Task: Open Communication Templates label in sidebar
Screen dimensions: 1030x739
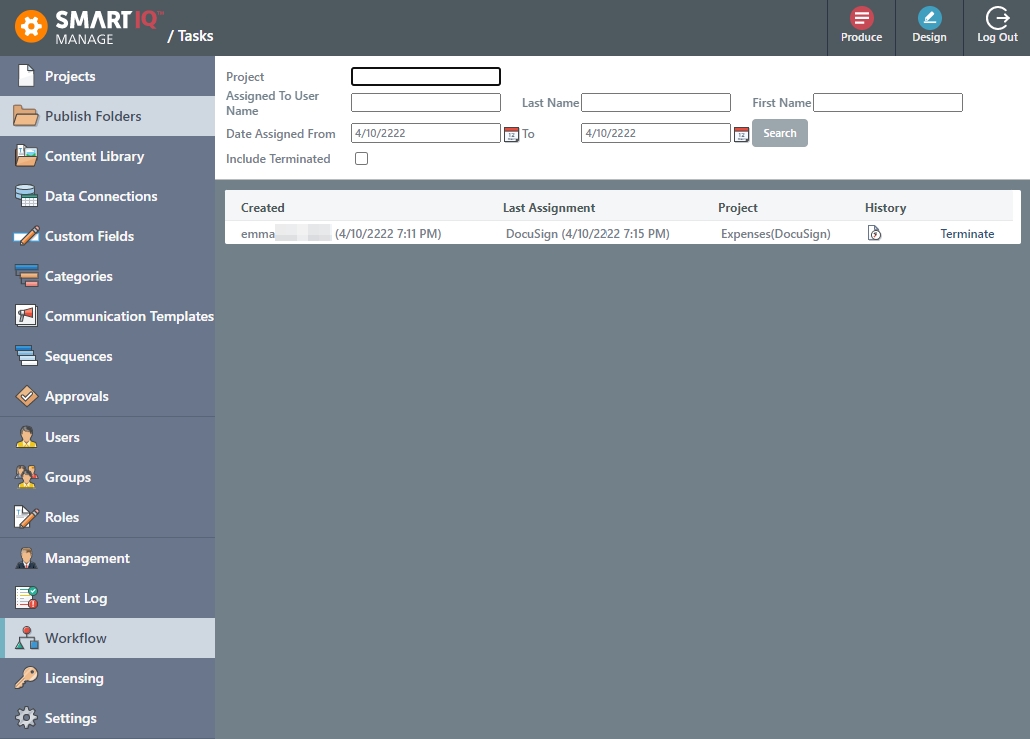Action: point(129,316)
